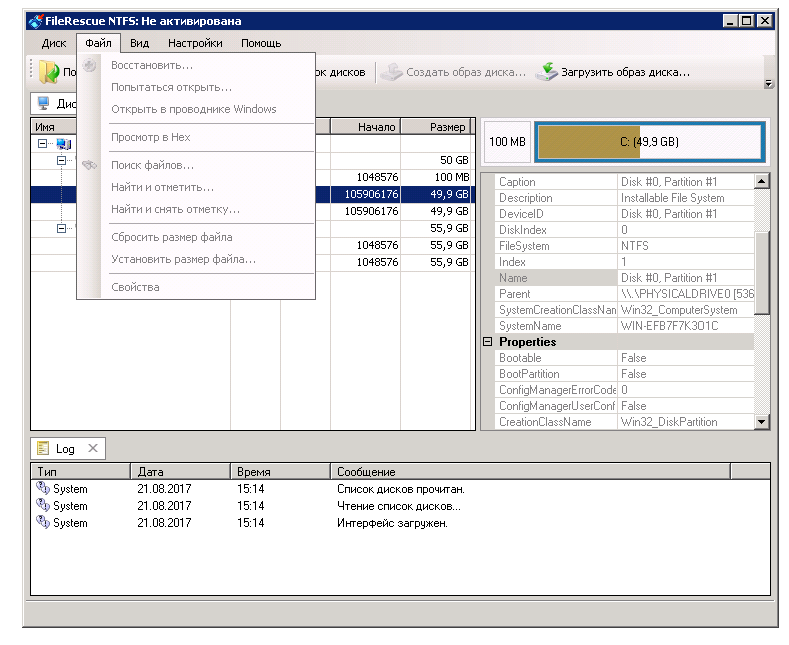Click the load disk image toolbar icon

click(x=546, y=72)
